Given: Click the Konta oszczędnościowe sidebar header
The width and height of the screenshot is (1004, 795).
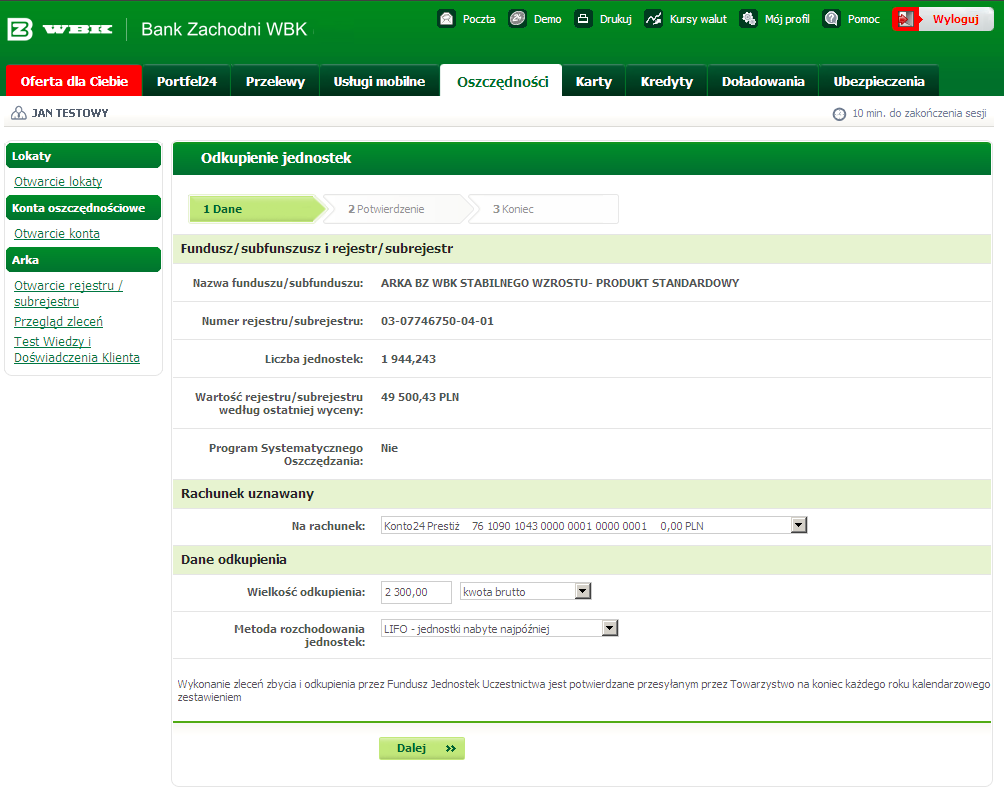Looking at the screenshot, I should [x=83, y=207].
